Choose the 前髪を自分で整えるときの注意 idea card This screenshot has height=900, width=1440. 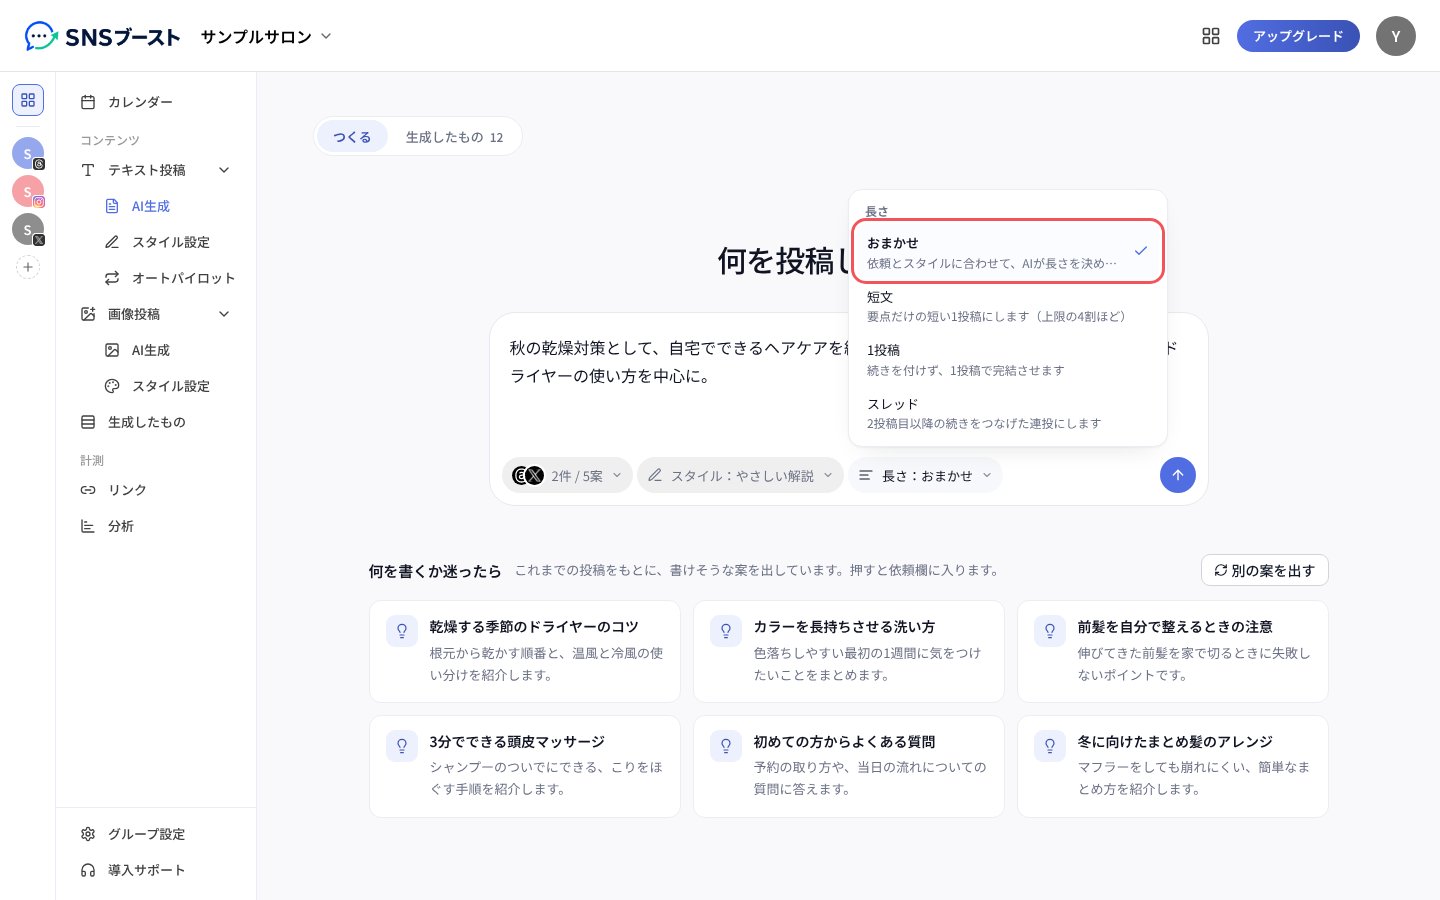coord(1173,651)
